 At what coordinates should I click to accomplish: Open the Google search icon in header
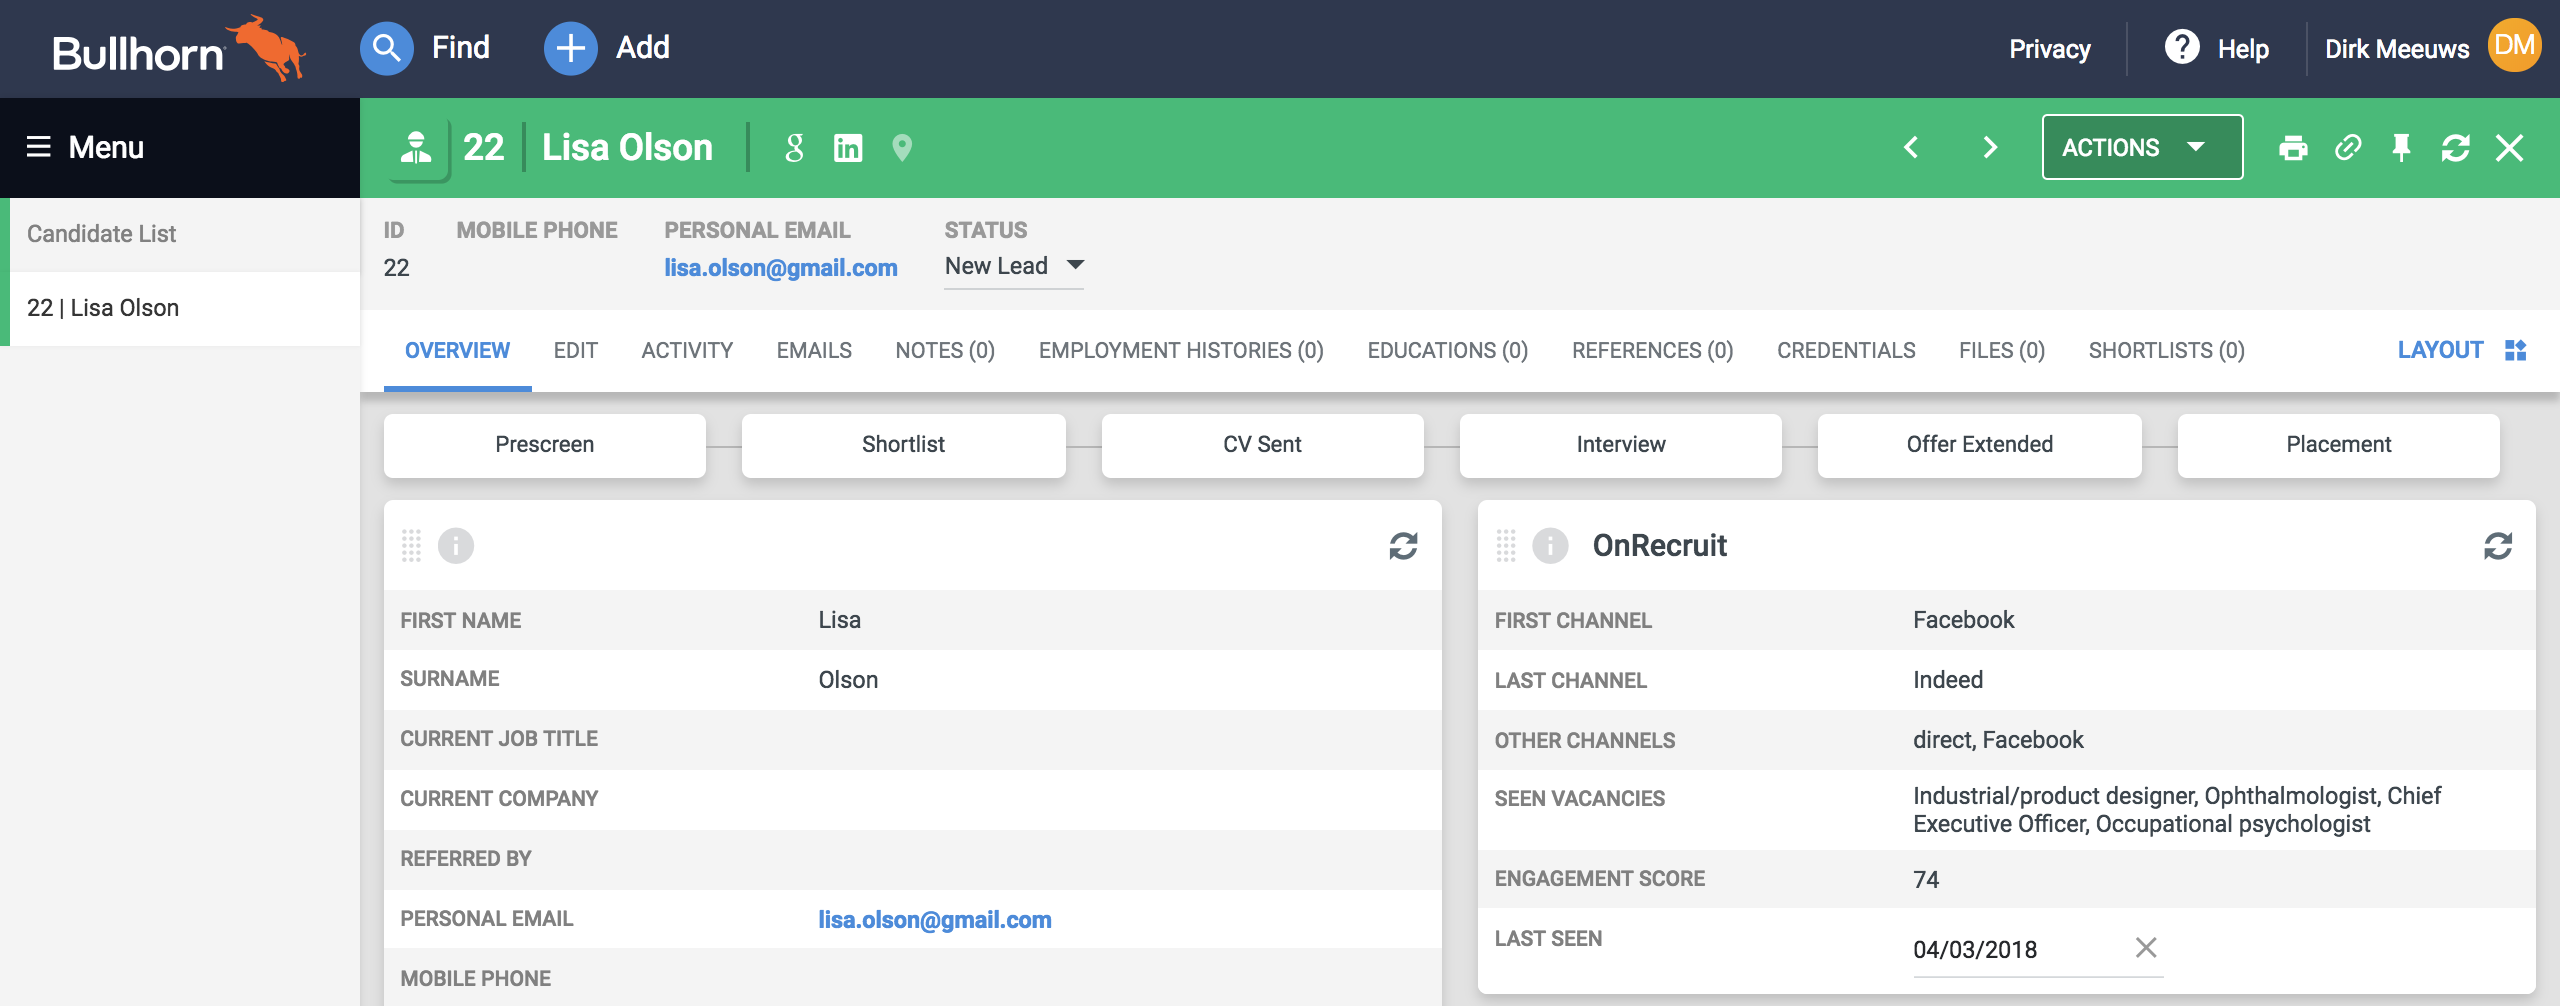point(794,148)
